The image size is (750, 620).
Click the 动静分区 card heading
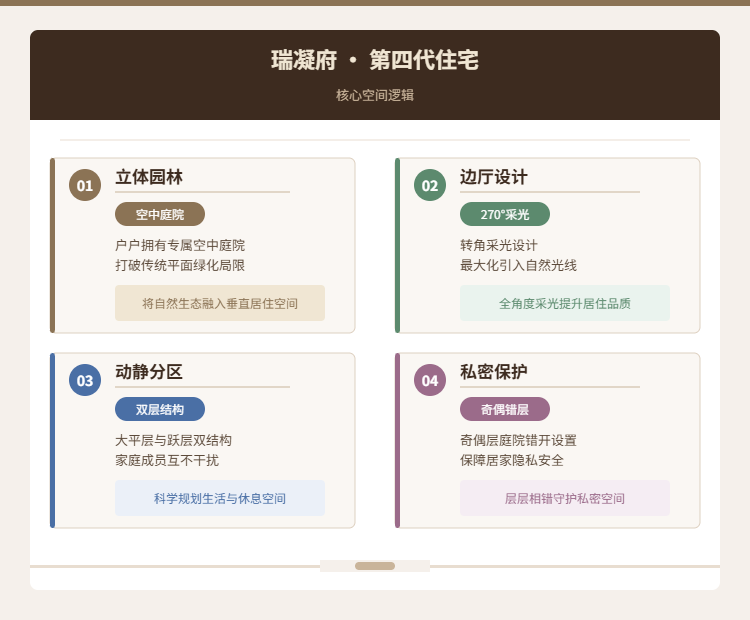(149, 372)
